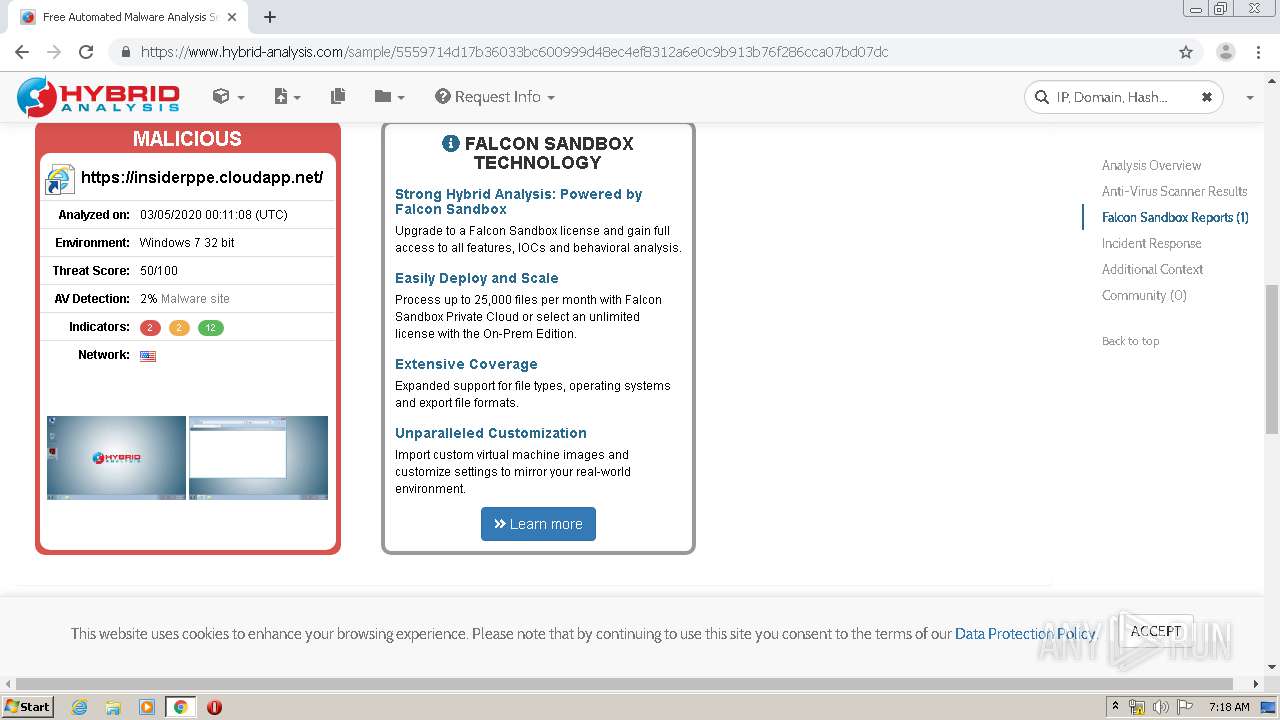This screenshot has height=720, width=1280.
Task: Click the orange indicator badge showing 2
Action: [x=179, y=327]
